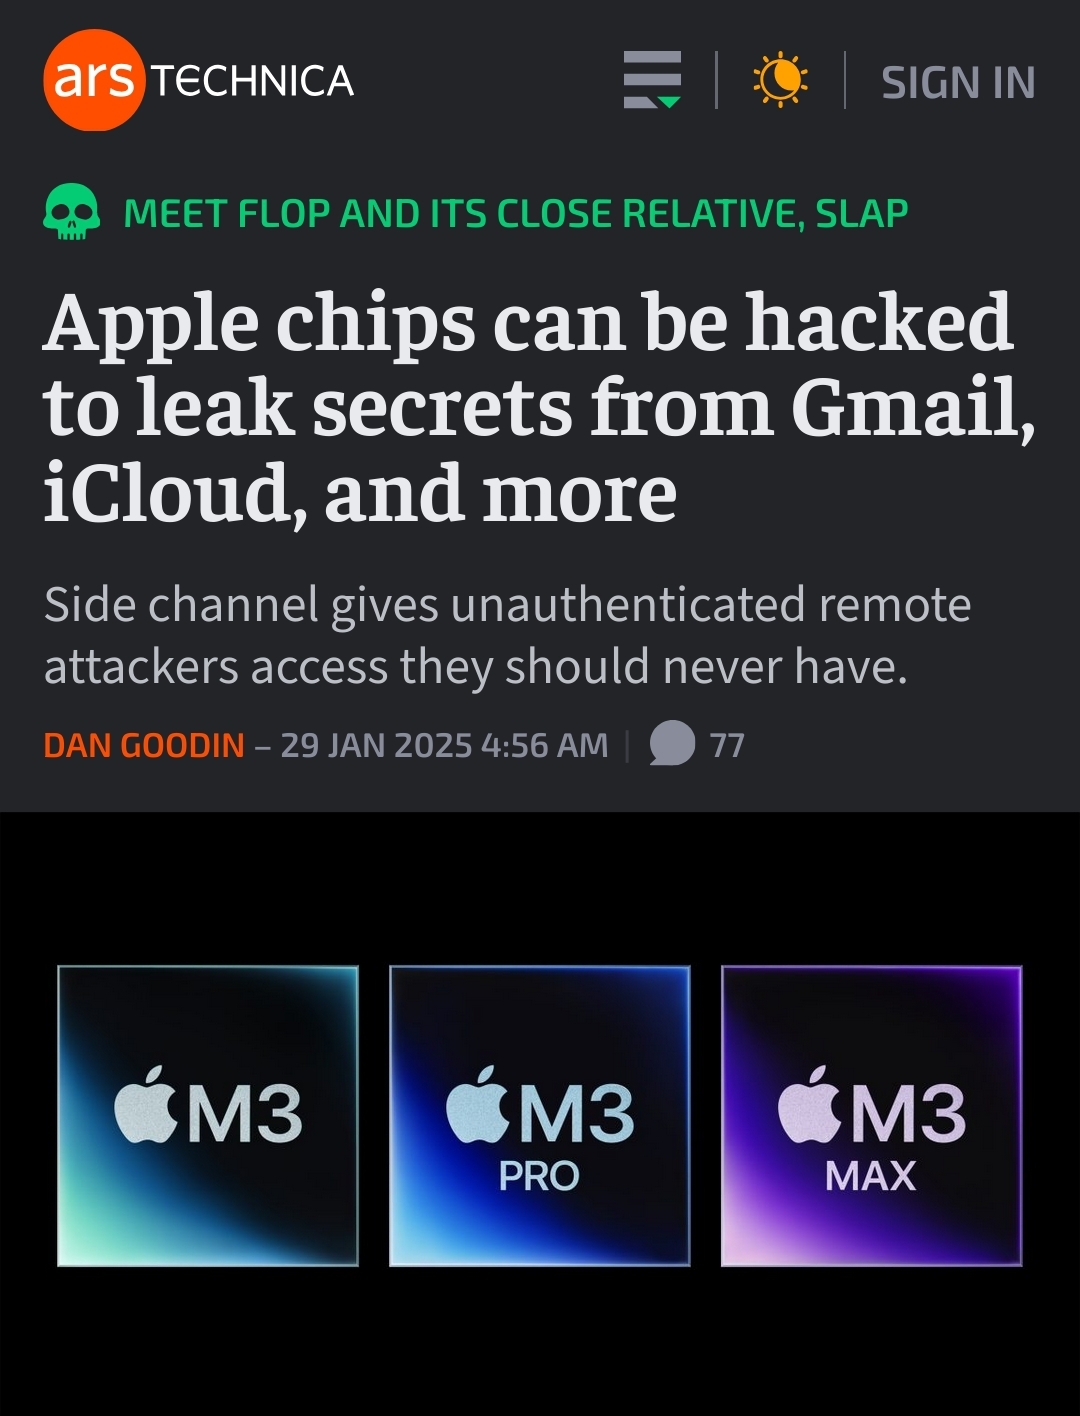Click the article date 29 JAN 2025
Viewport: 1080px width, 1416px height.
376,745
